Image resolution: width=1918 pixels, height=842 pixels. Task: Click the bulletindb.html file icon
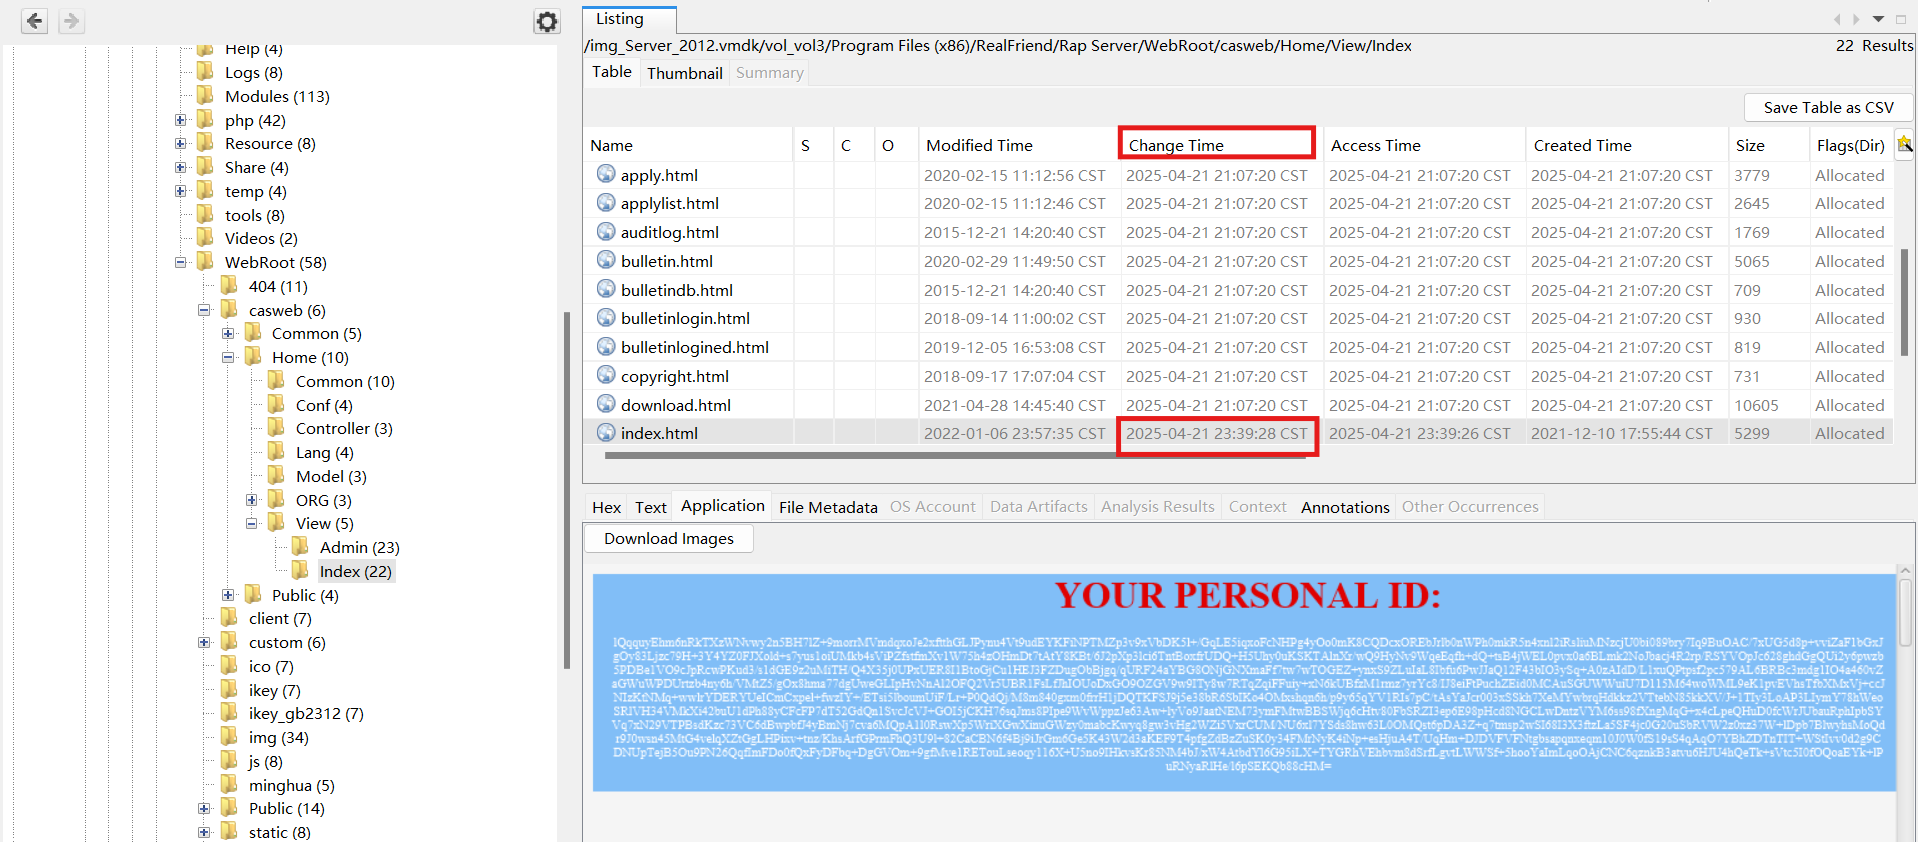(x=606, y=289)
